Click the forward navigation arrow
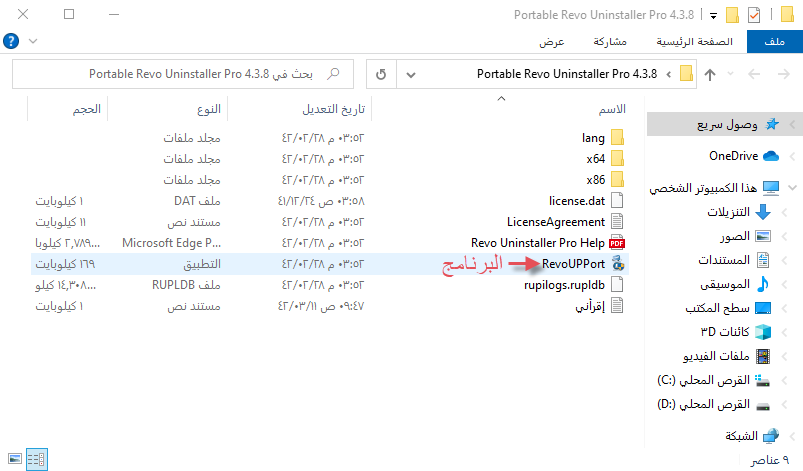This screenshot has height=471, width=803. click(x=784, y=75)
